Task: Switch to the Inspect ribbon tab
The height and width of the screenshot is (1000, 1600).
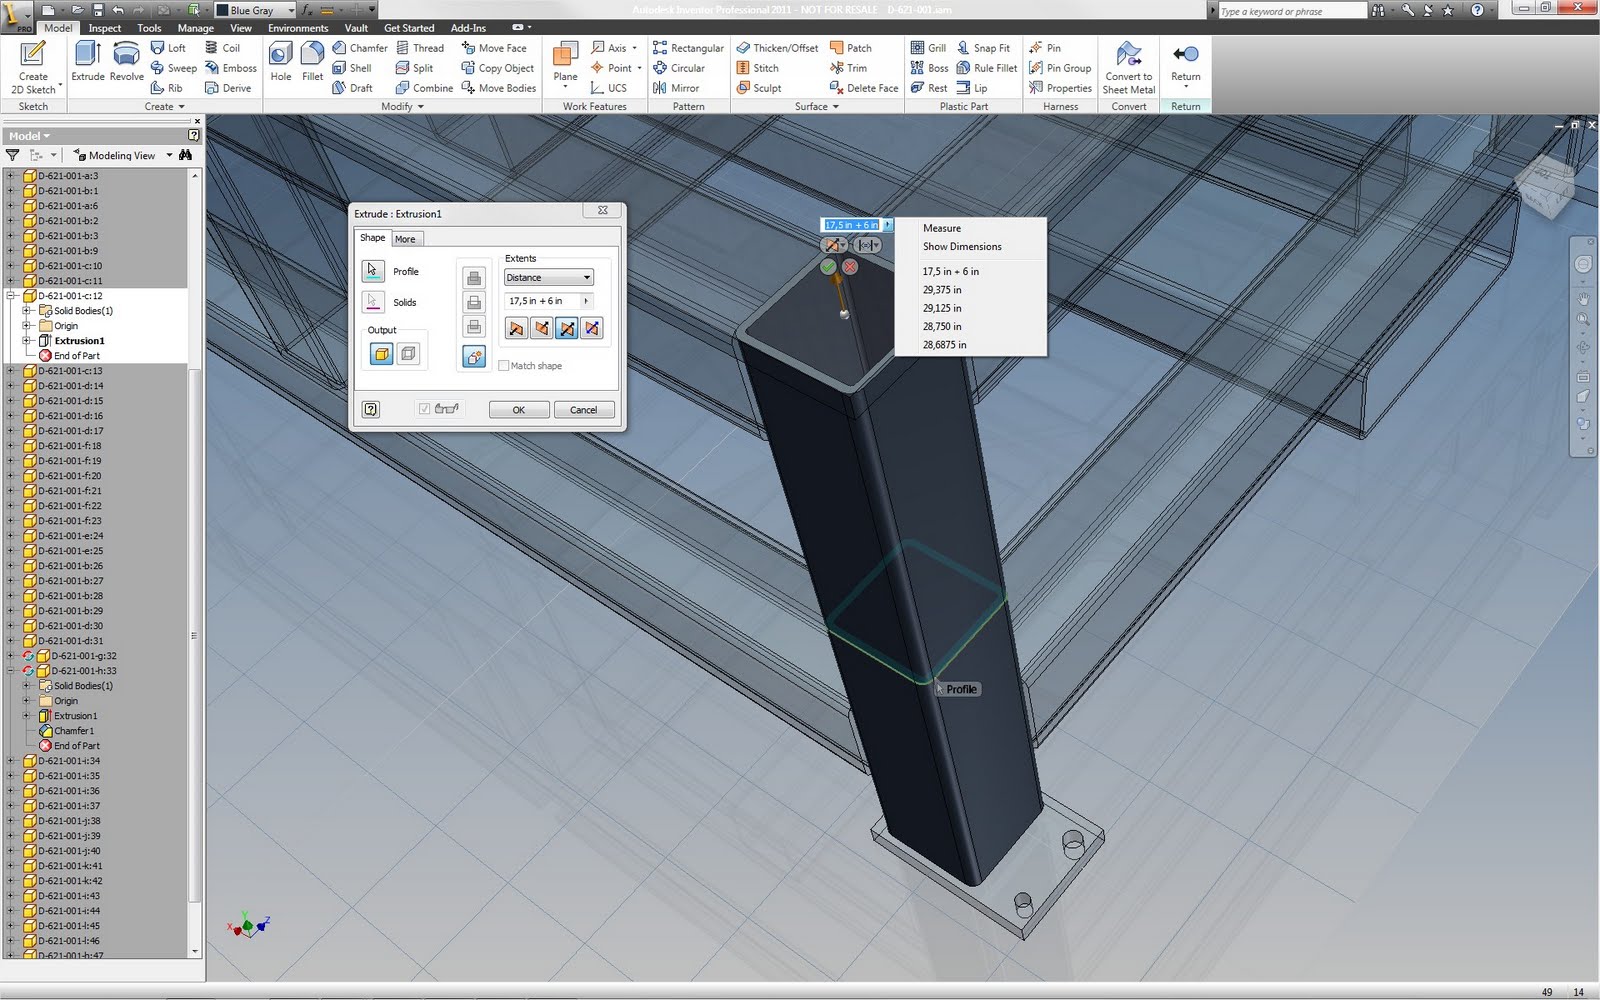Action: point(104,28)
